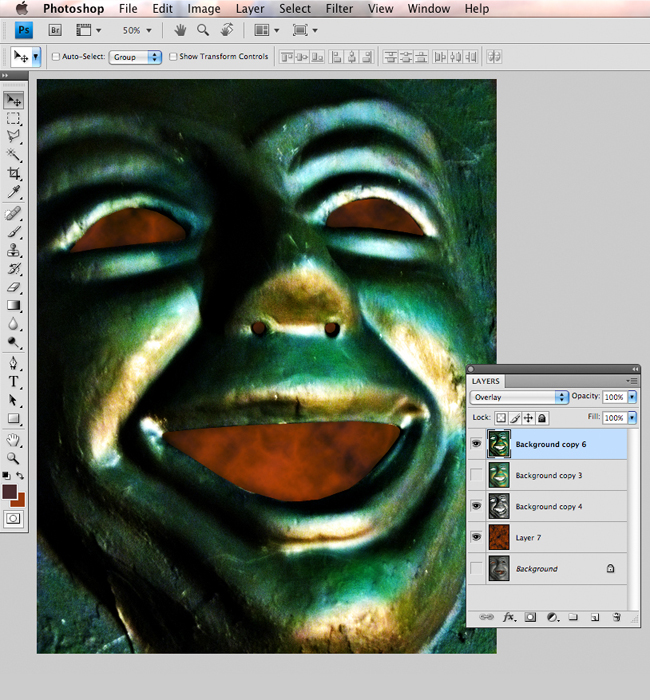Toggle lock image pixels
This screenshot has width=650, height=700.
pos(515,418)
